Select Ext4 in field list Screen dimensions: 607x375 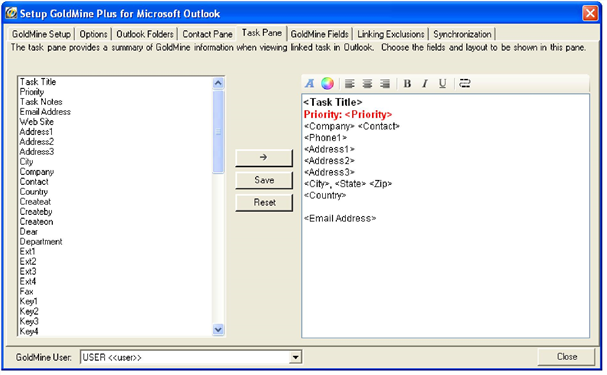[28, 282]
